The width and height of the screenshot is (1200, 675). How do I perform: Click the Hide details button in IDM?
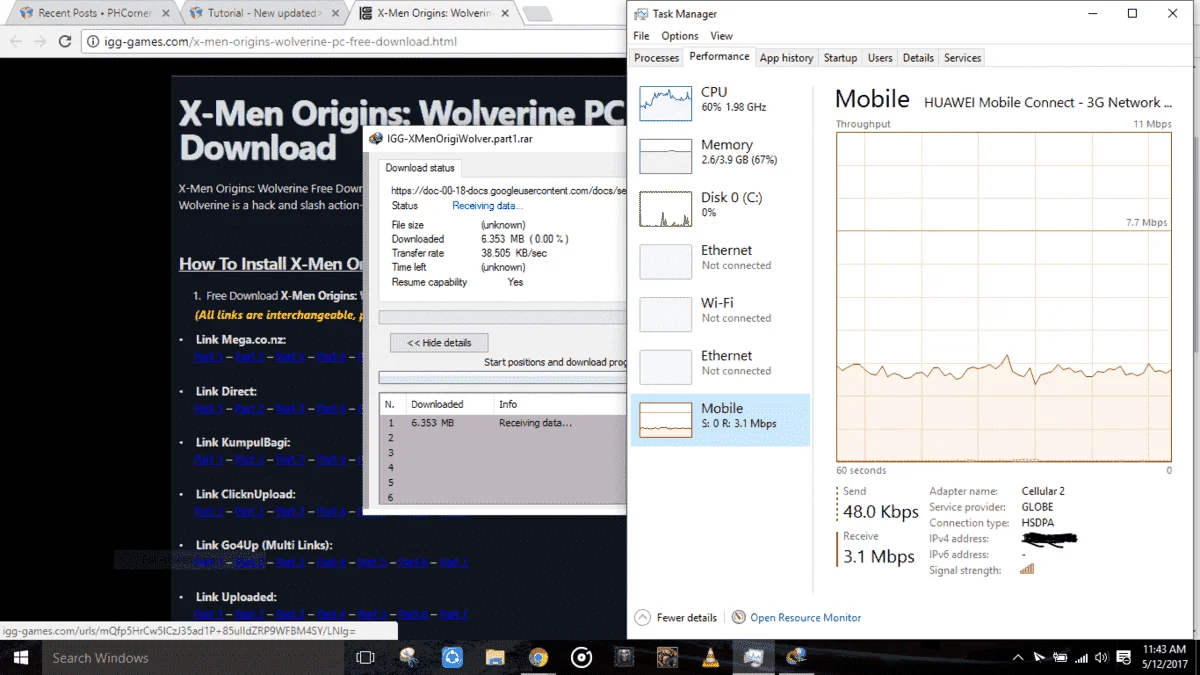[439, 343]
